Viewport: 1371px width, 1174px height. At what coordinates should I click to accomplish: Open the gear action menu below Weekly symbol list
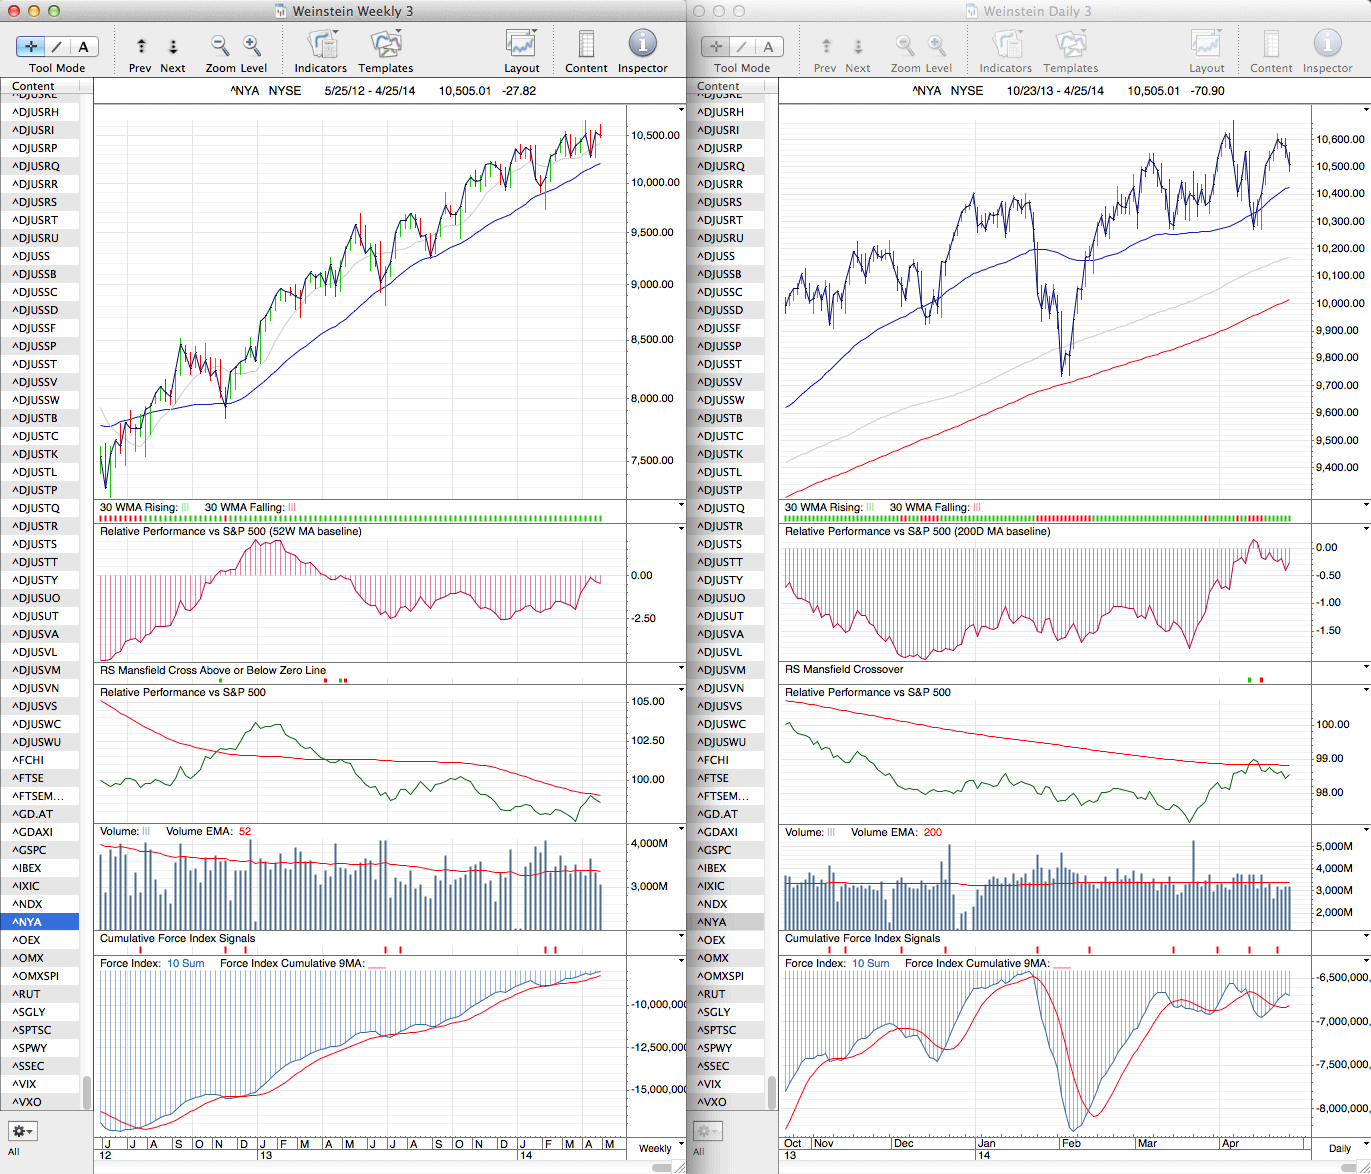[22, 1131]
